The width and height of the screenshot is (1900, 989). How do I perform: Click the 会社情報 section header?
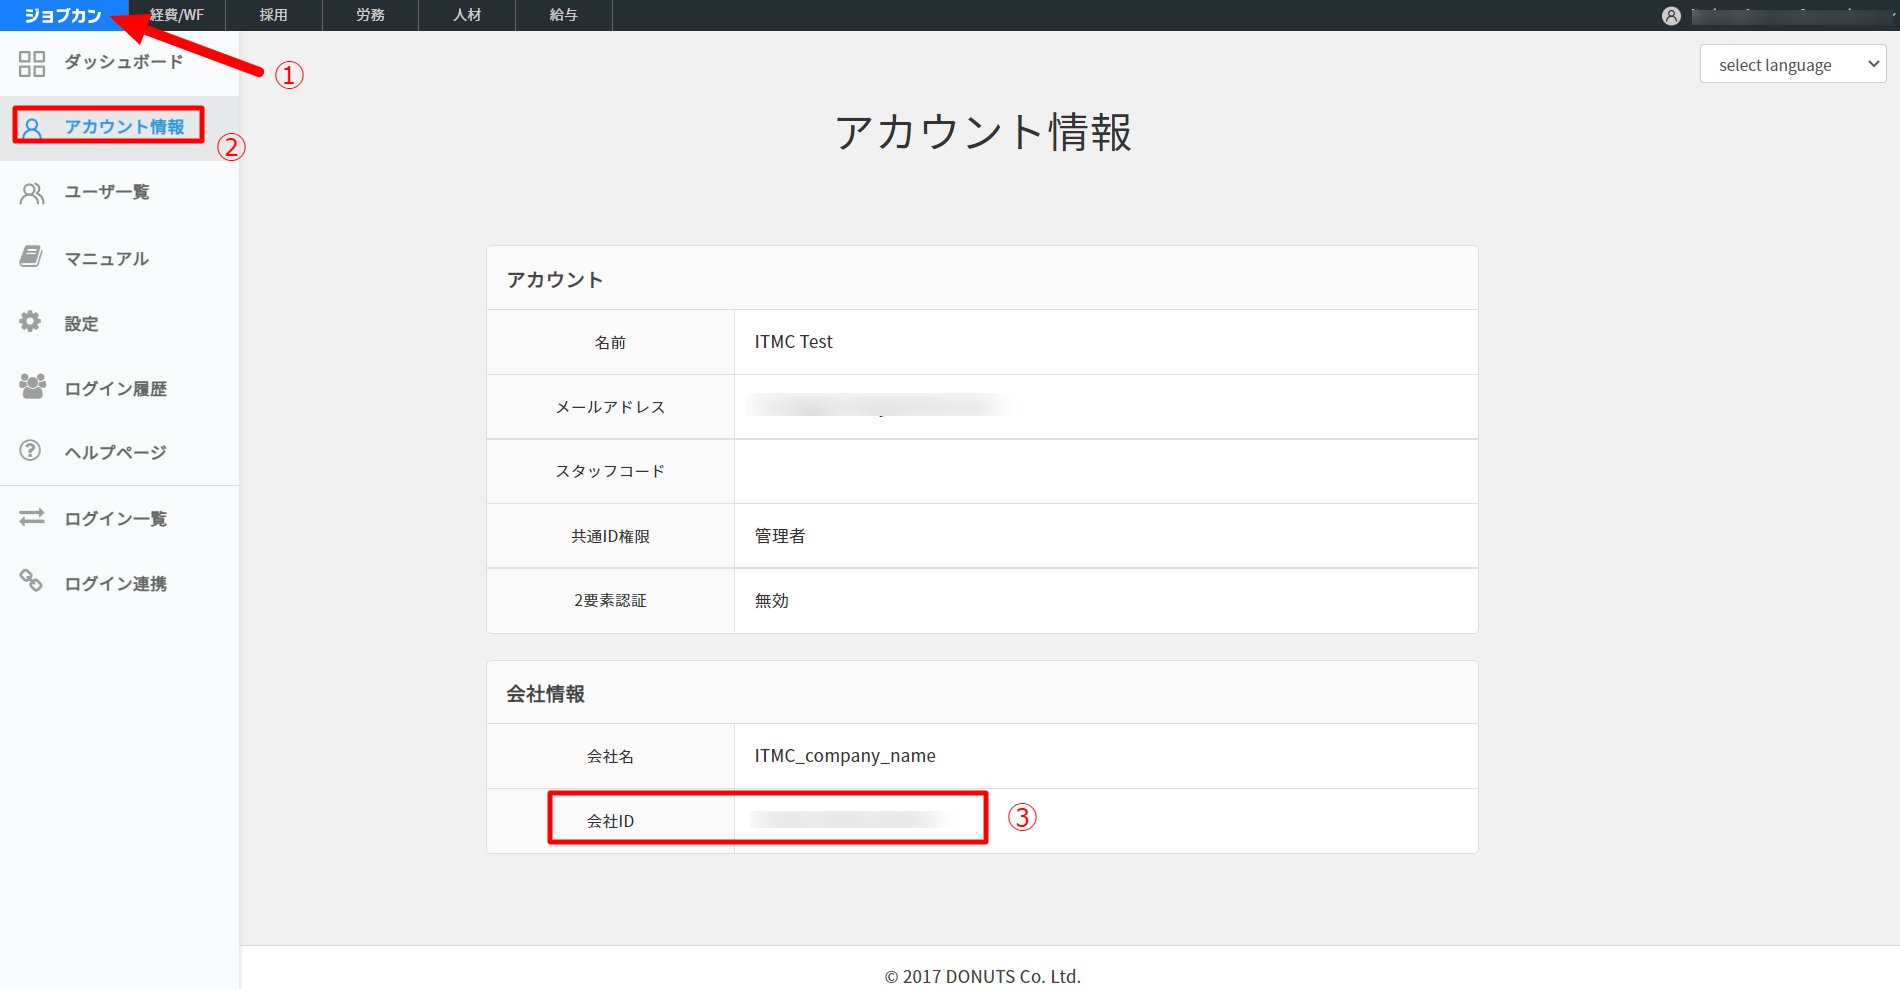546,694
